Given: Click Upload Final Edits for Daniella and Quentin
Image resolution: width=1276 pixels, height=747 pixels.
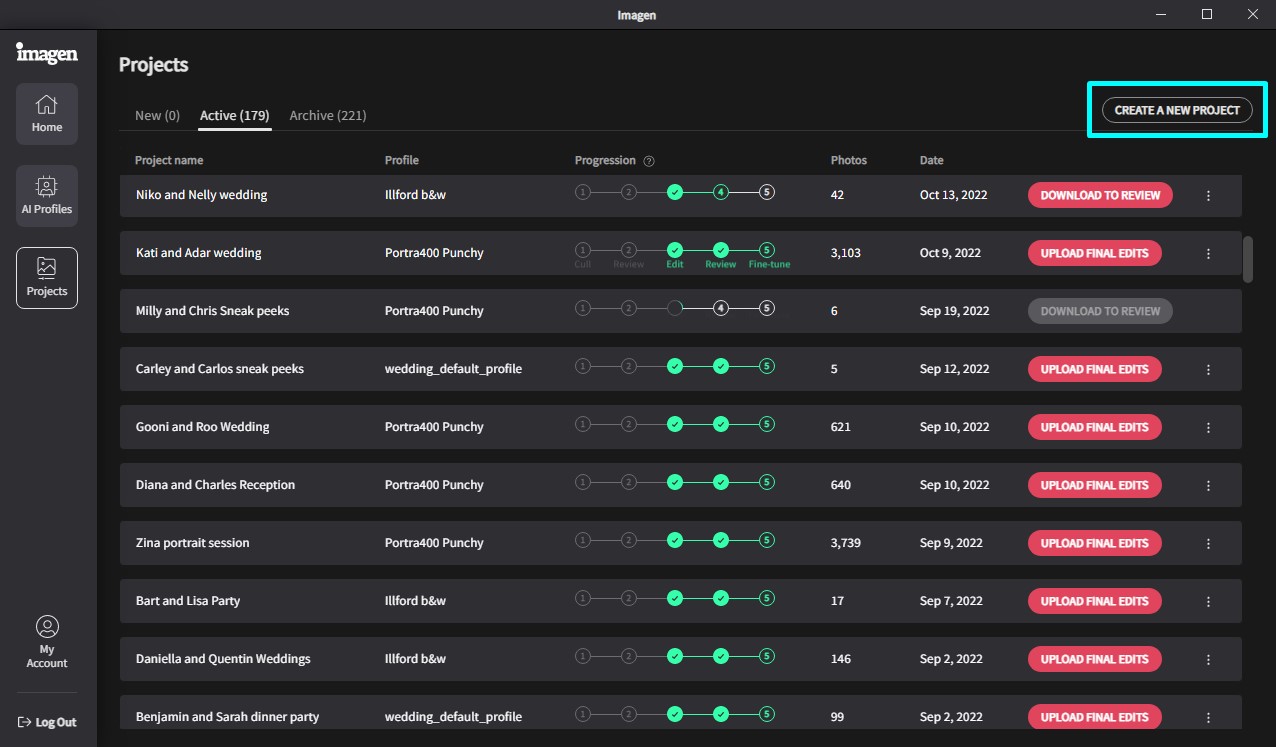Looking at the screenshot, I should pyautogui.click(x=1095, y=659).
